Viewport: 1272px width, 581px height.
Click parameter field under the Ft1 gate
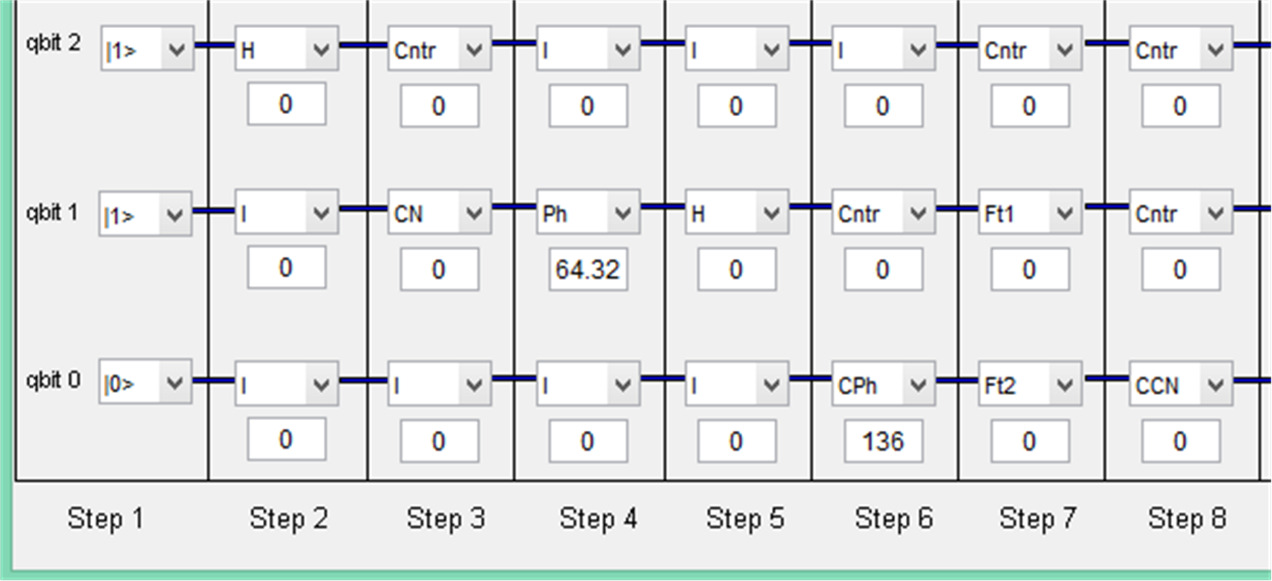pos(1029,270)
